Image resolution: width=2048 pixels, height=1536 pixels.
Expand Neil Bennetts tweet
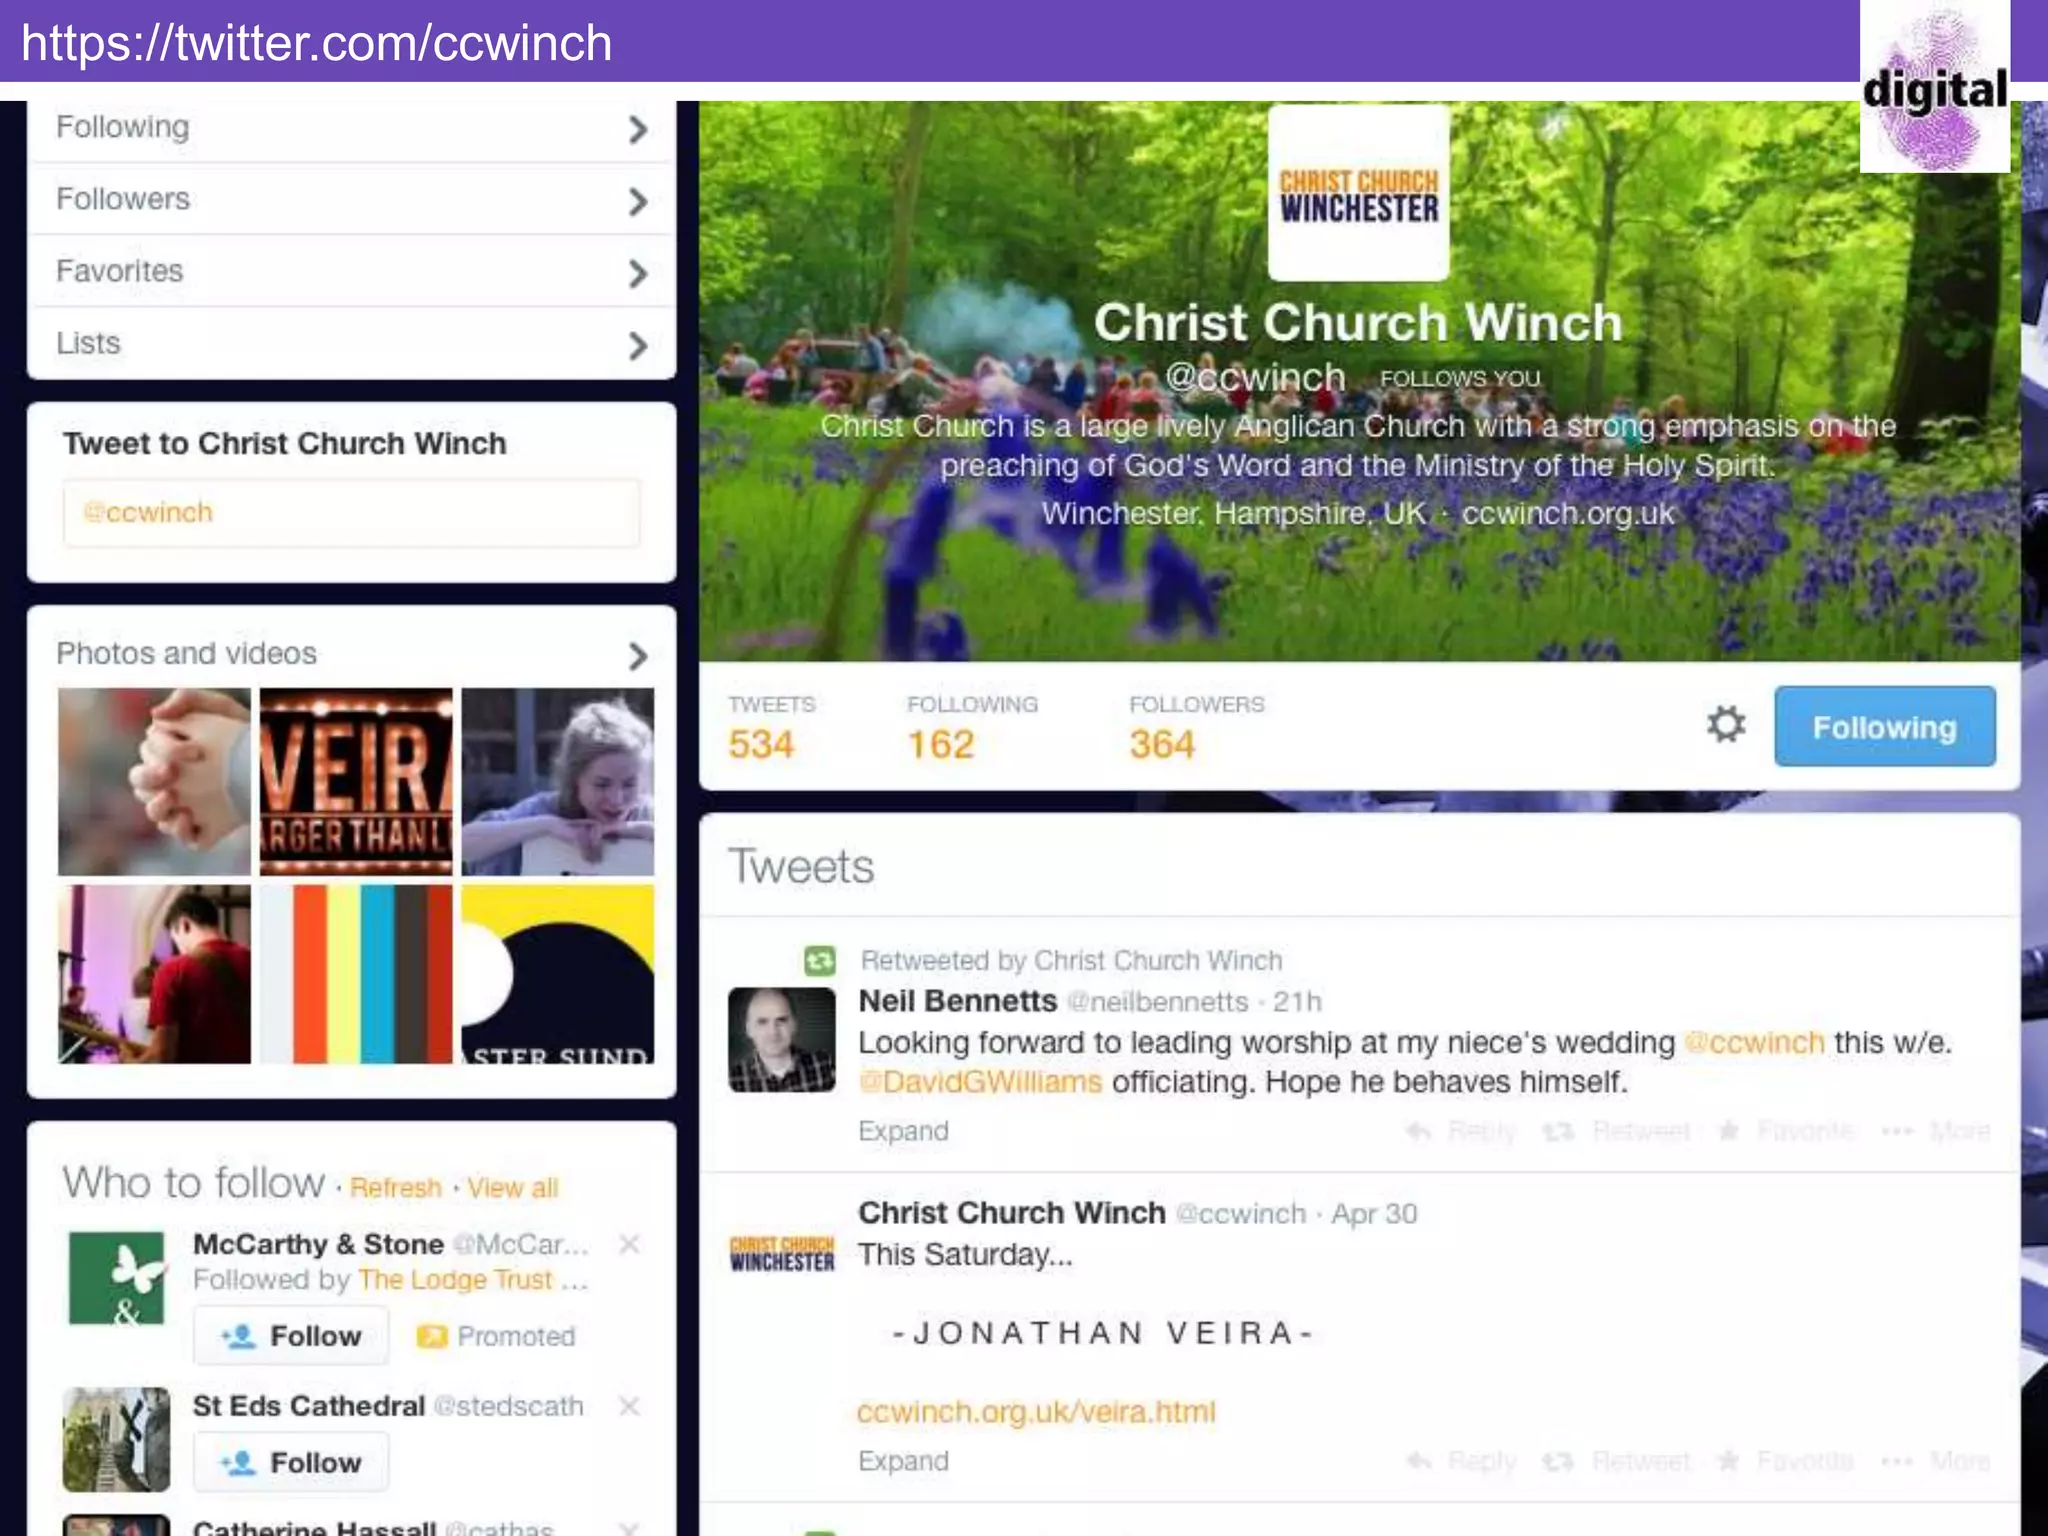[903, 1131]
